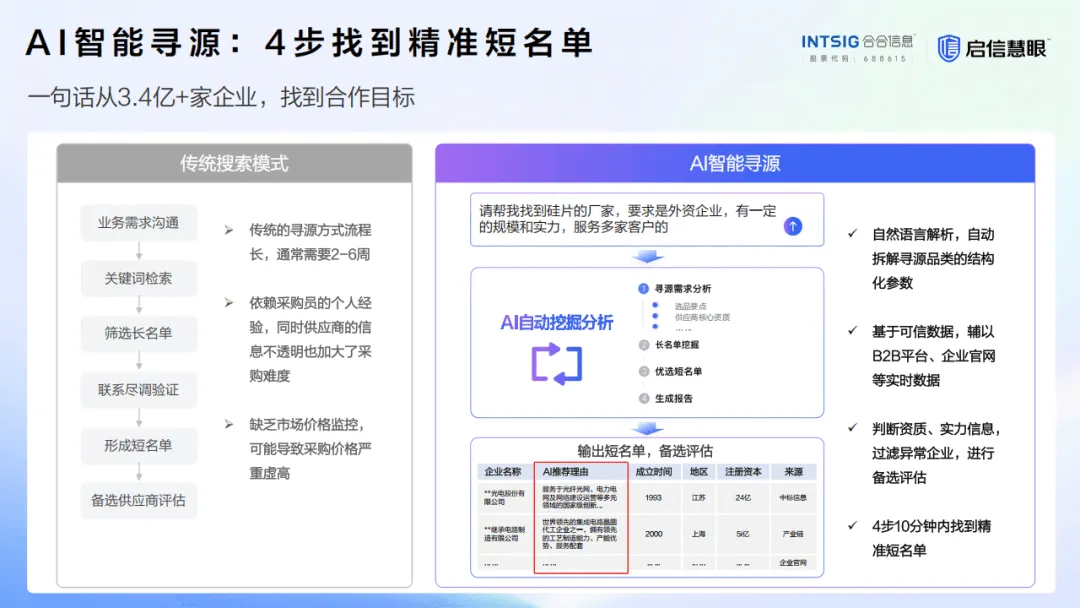Click the arrow bullet beside 缺乏市场价格监控
Screen dimensions: 1080x608
tap(229, 424)
